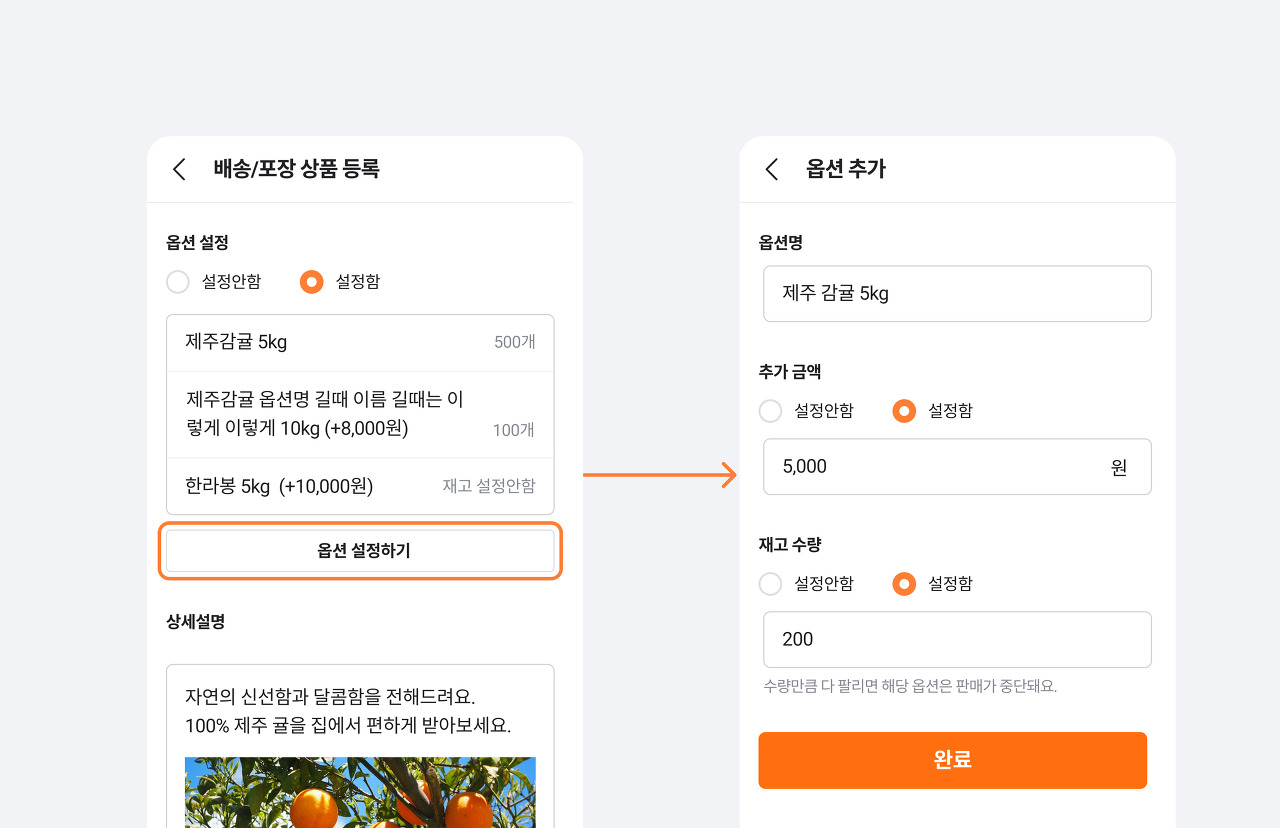Open the tangerine photo in 상세설명

coord(360,792)
